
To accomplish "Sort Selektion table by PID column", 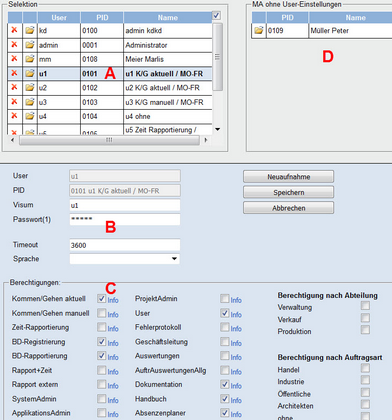I will tap(102, 18).
